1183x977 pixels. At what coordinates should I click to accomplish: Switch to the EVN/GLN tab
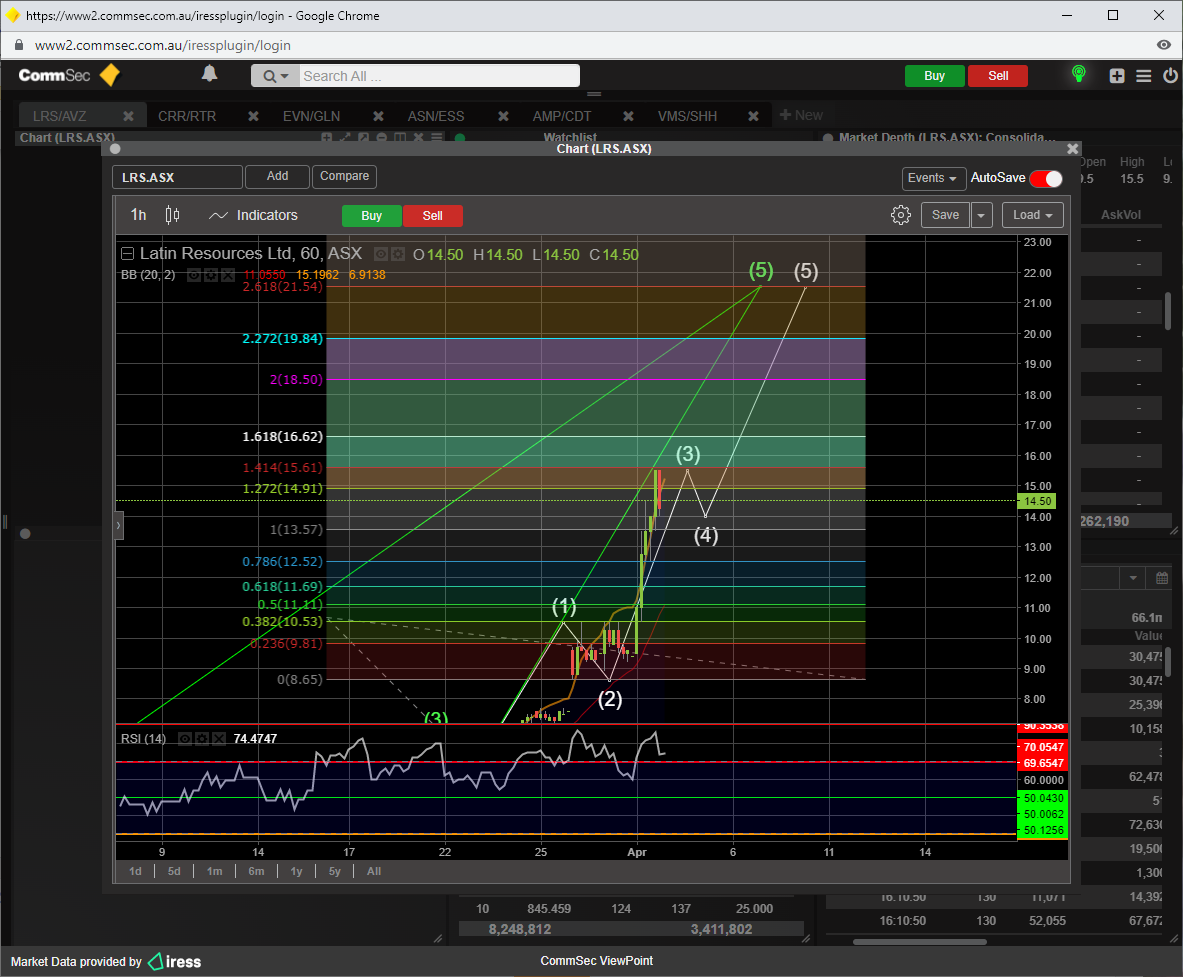[x=312, y=116]
